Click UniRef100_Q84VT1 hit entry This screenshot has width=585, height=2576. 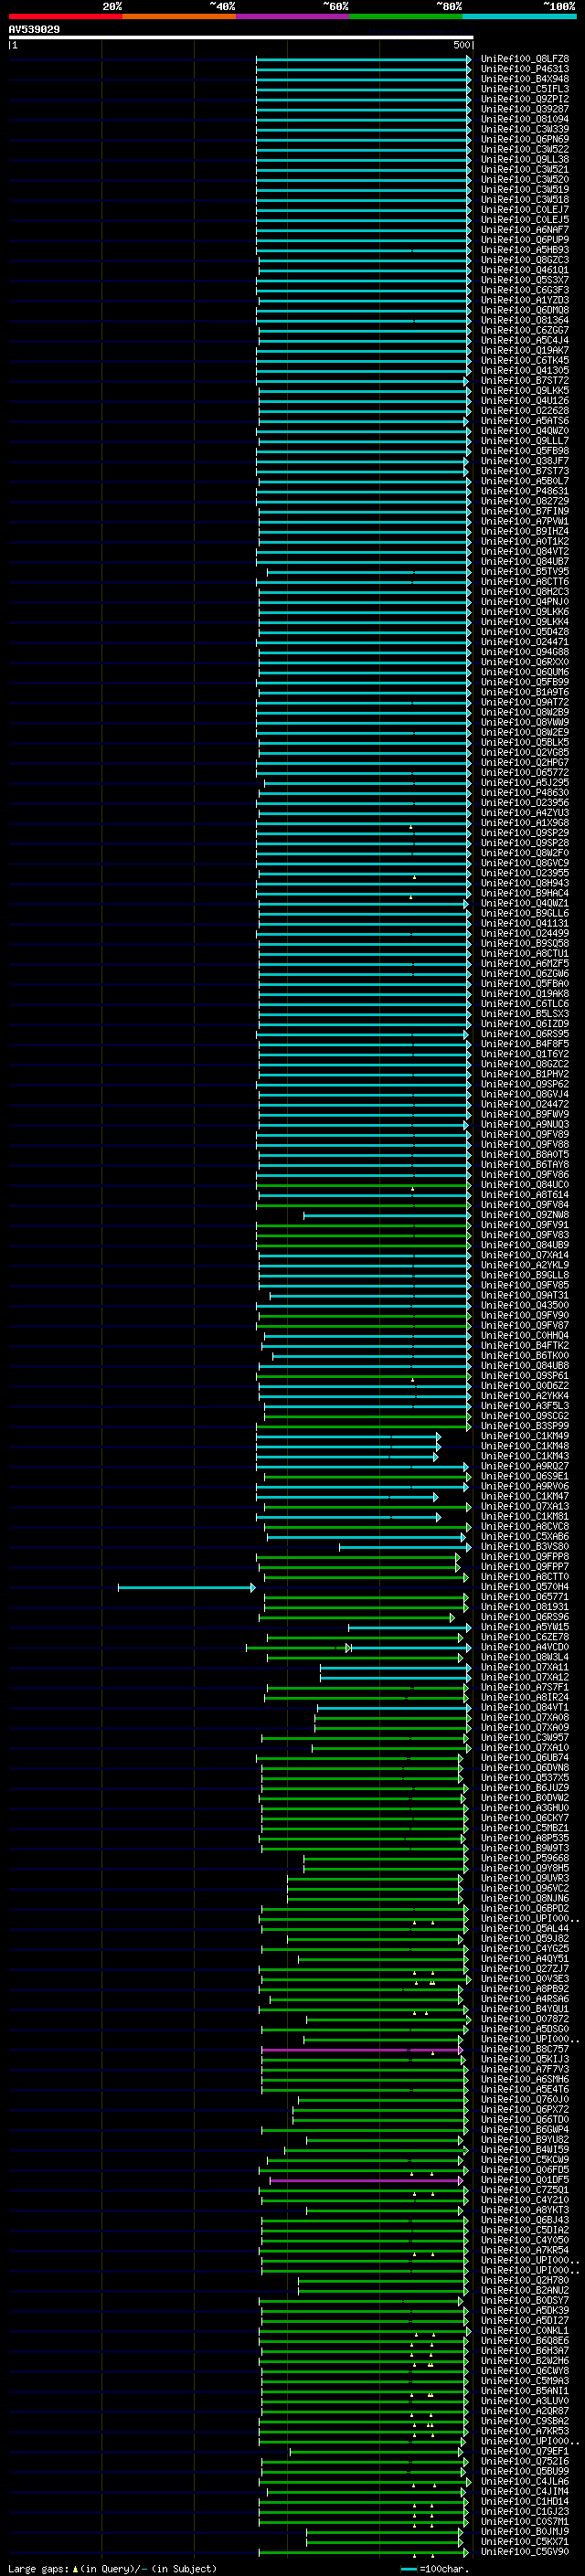pos(524,1708)
